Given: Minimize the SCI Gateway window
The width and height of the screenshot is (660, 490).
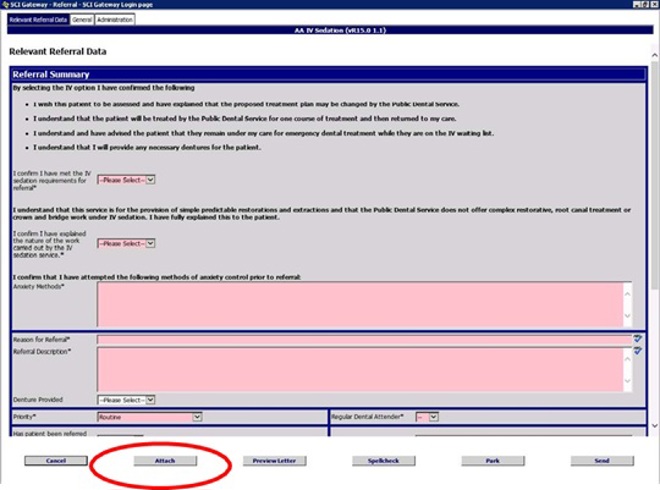Looking at the screenshot, I should [636, 4].
